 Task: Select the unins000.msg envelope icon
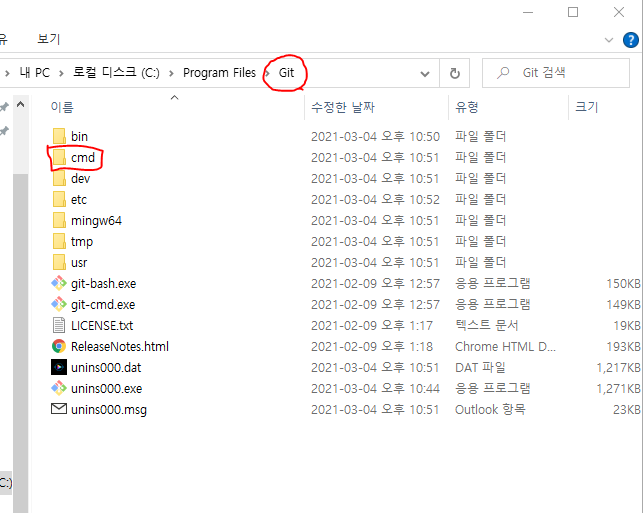click(59, 409)
